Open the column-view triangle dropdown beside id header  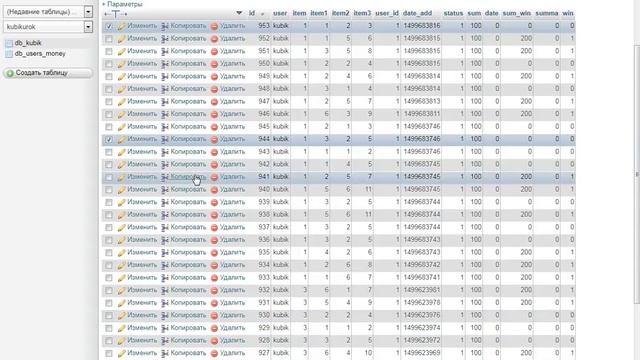coord(239,13)
